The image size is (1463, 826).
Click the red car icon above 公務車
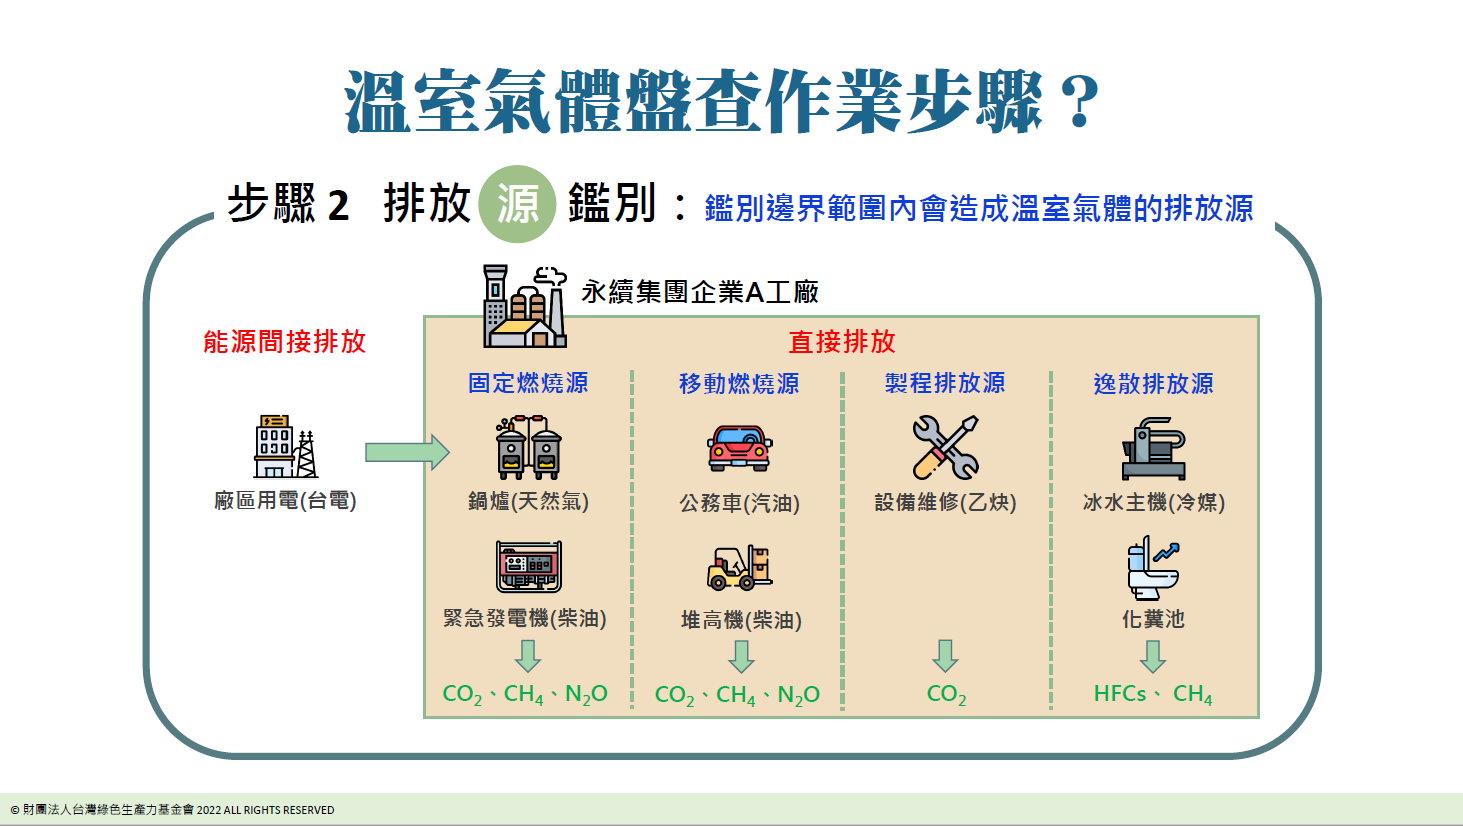[x=739, y=448]
